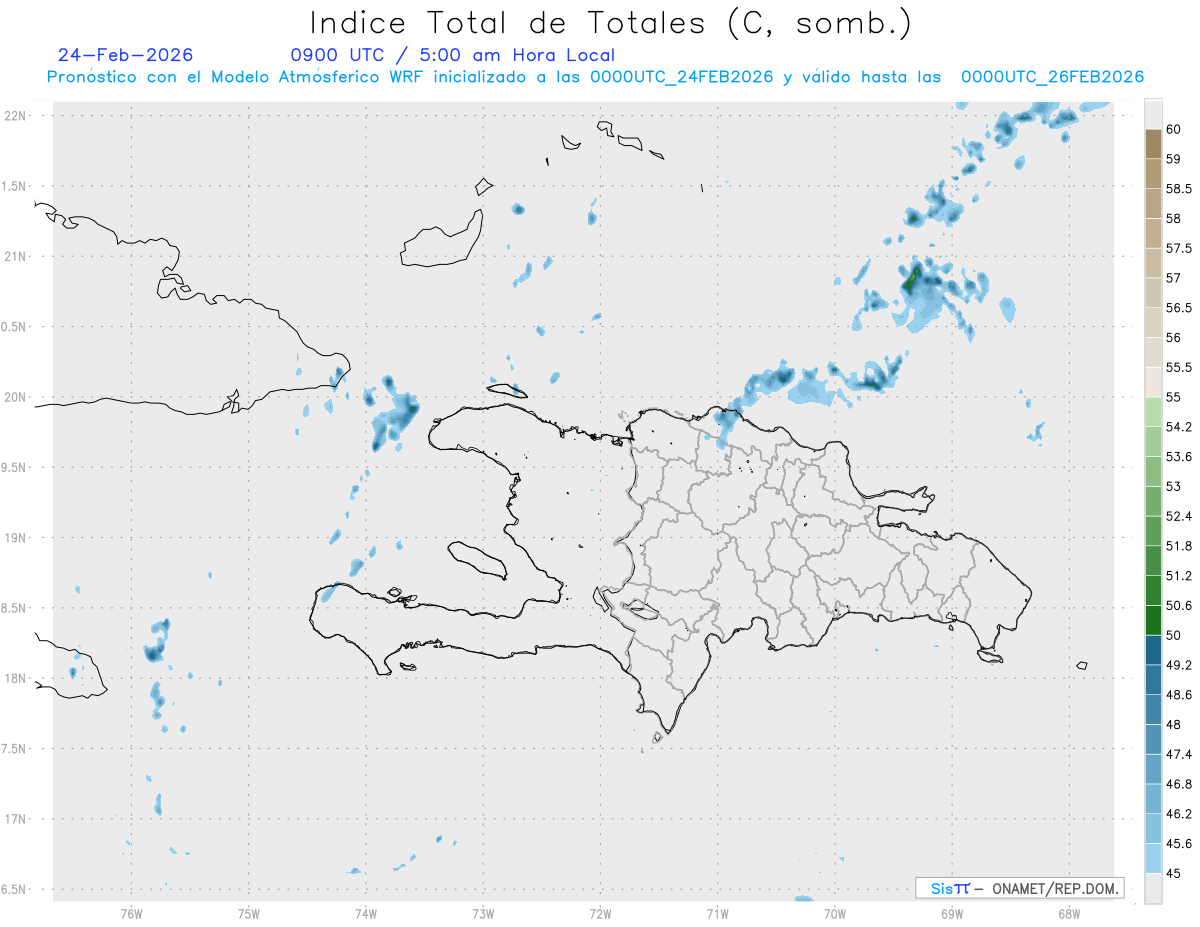Screen dimensions: 1200x927
Task: Click the '22N' latitude label
Action: click(x=15, y=116)
